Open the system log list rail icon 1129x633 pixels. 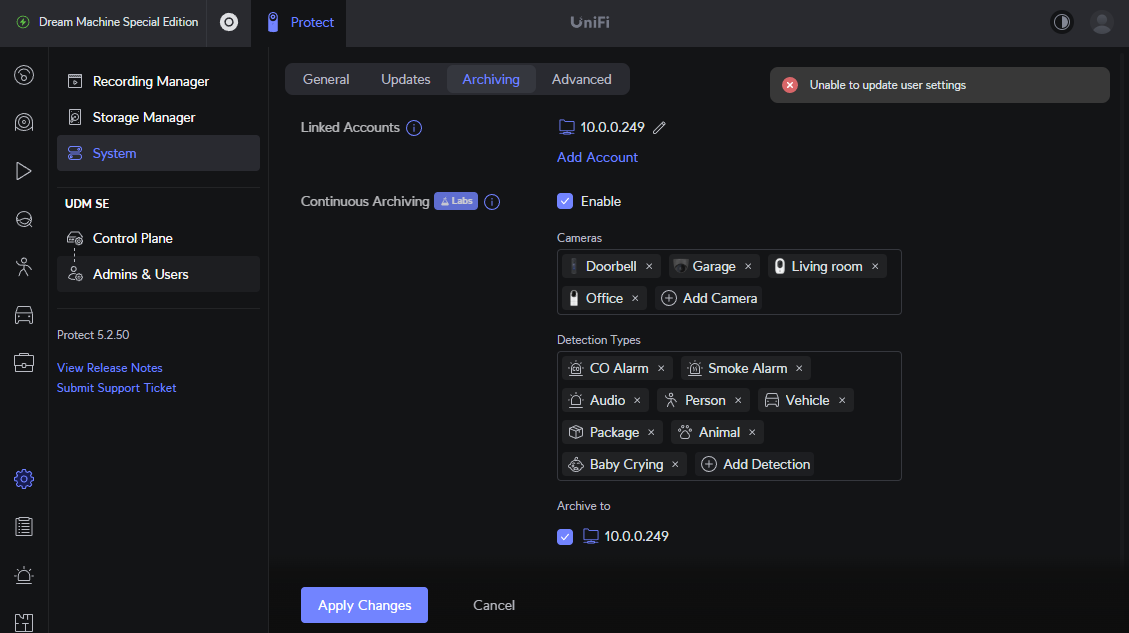tap(24, 527)
